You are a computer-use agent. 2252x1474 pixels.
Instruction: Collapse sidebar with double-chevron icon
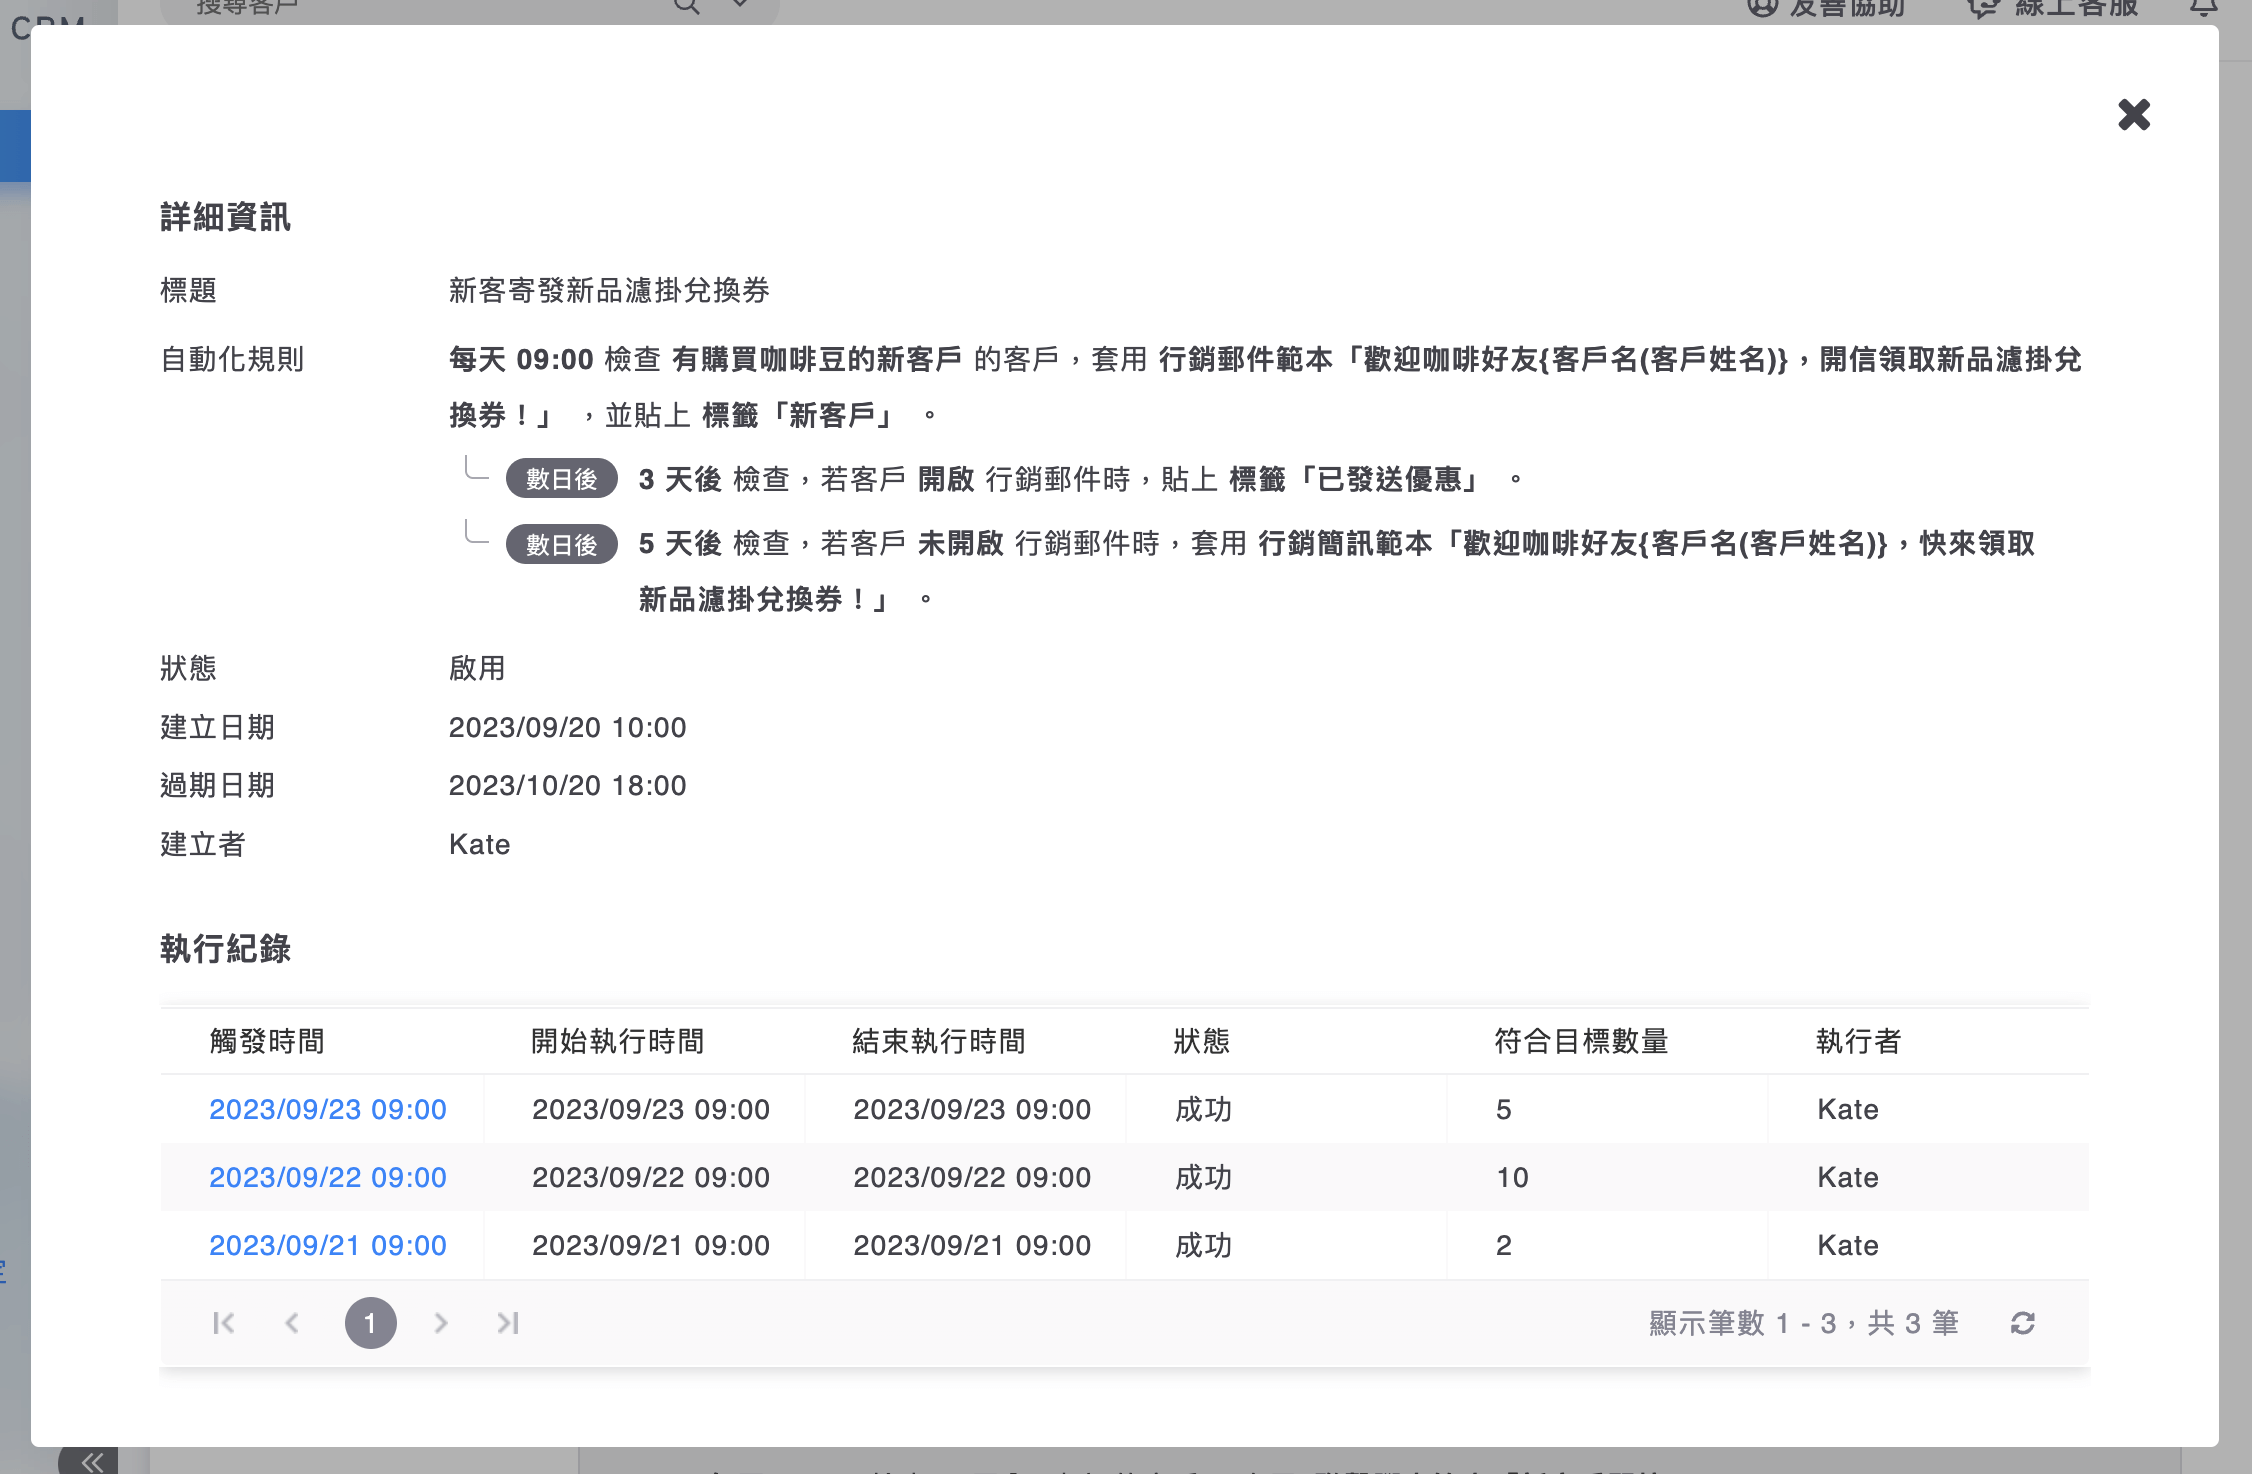92,1462
